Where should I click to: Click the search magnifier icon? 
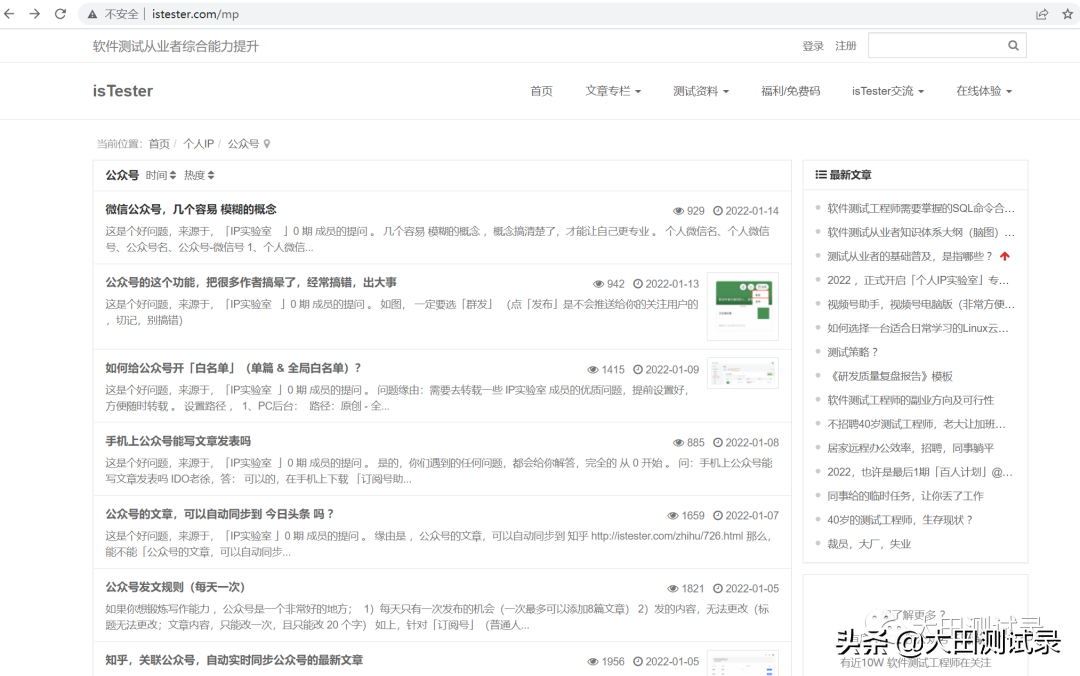pos(1013,46)
